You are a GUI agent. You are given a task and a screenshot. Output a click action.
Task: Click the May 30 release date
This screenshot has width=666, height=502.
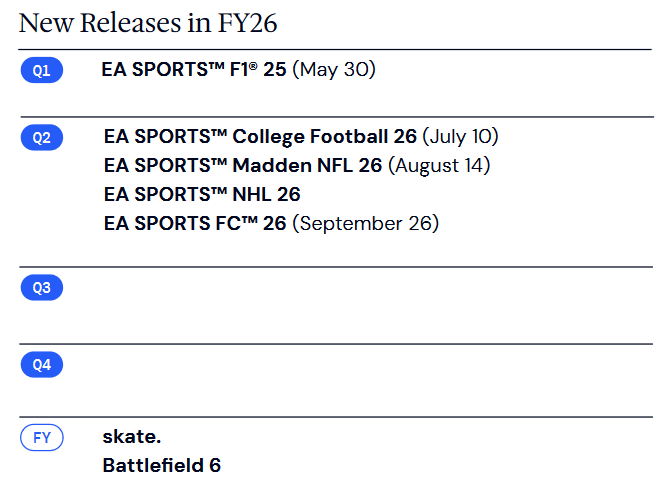click(334, 69)
